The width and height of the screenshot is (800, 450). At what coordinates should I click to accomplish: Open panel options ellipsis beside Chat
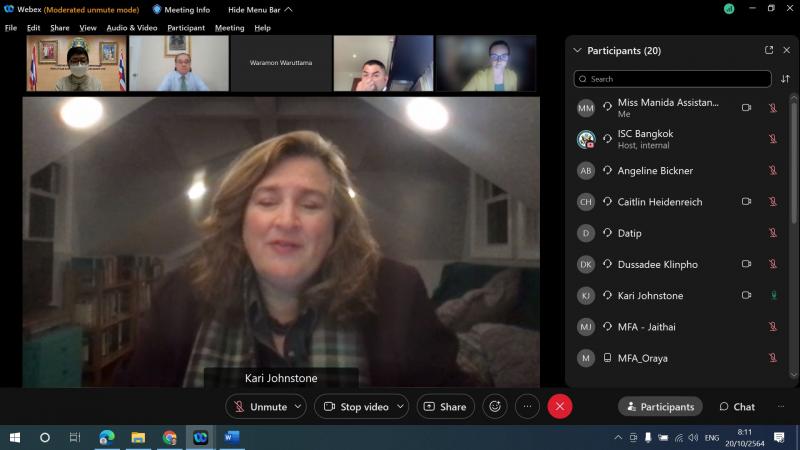click(781, 407)
